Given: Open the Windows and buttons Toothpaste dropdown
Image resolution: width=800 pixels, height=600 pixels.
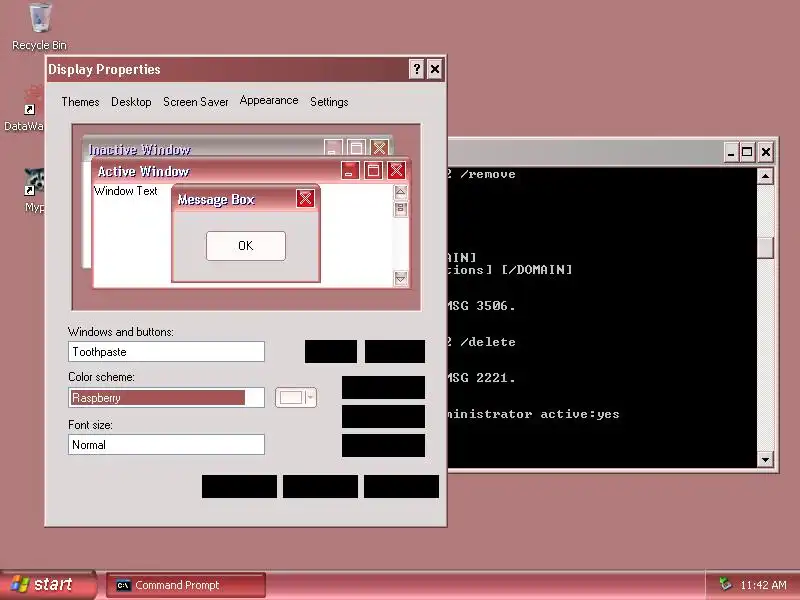Looking at the screenshot, I should pos(166,352).
